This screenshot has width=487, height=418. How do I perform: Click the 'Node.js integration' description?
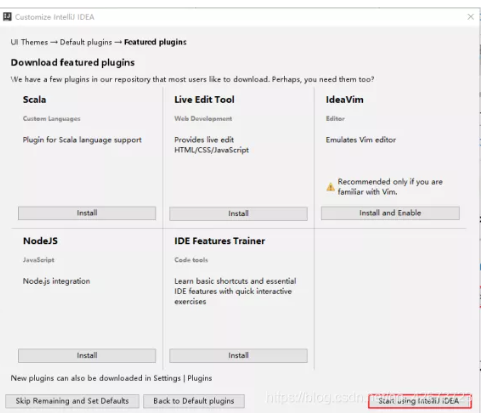pyautogui.click(x=57, y=281)
